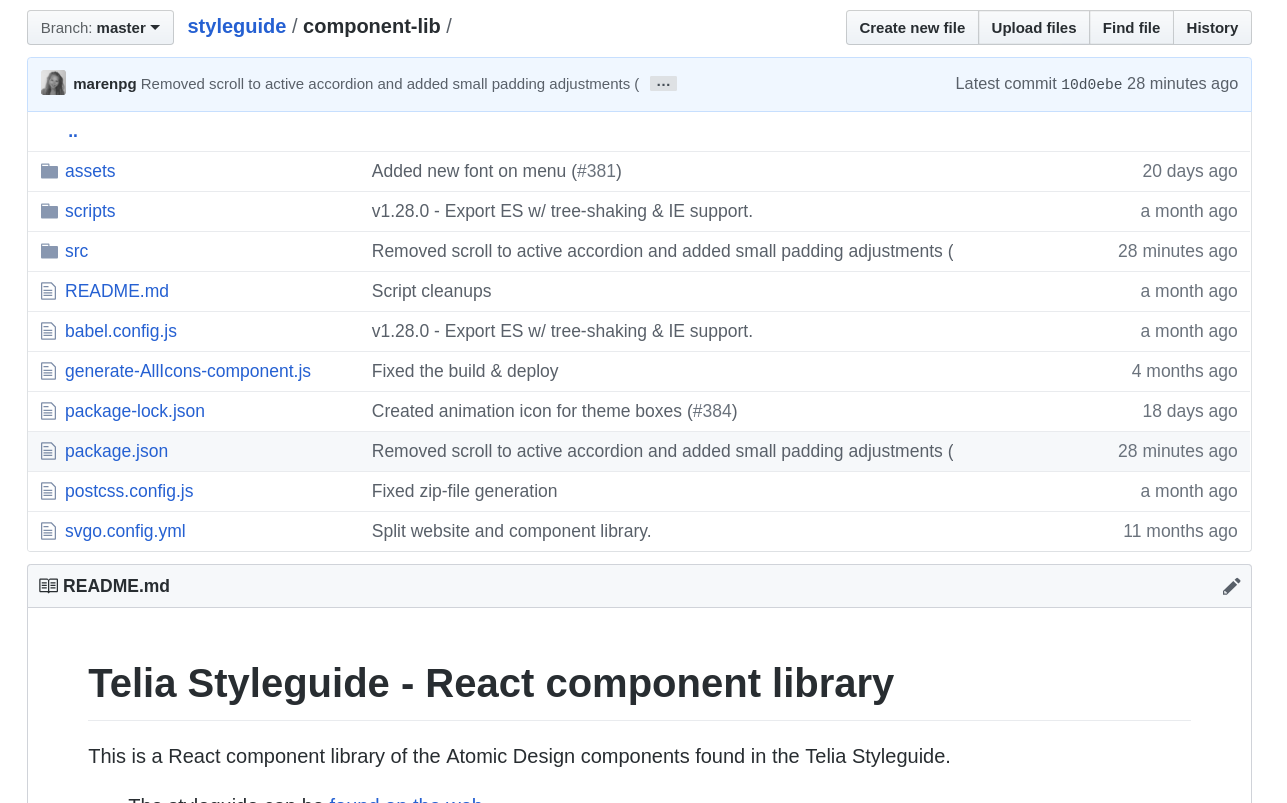Open the issue #384 link
Image resolution: width=1287 pixels, height=803 pixels.
pyautogui.click(x=712, y=411)
